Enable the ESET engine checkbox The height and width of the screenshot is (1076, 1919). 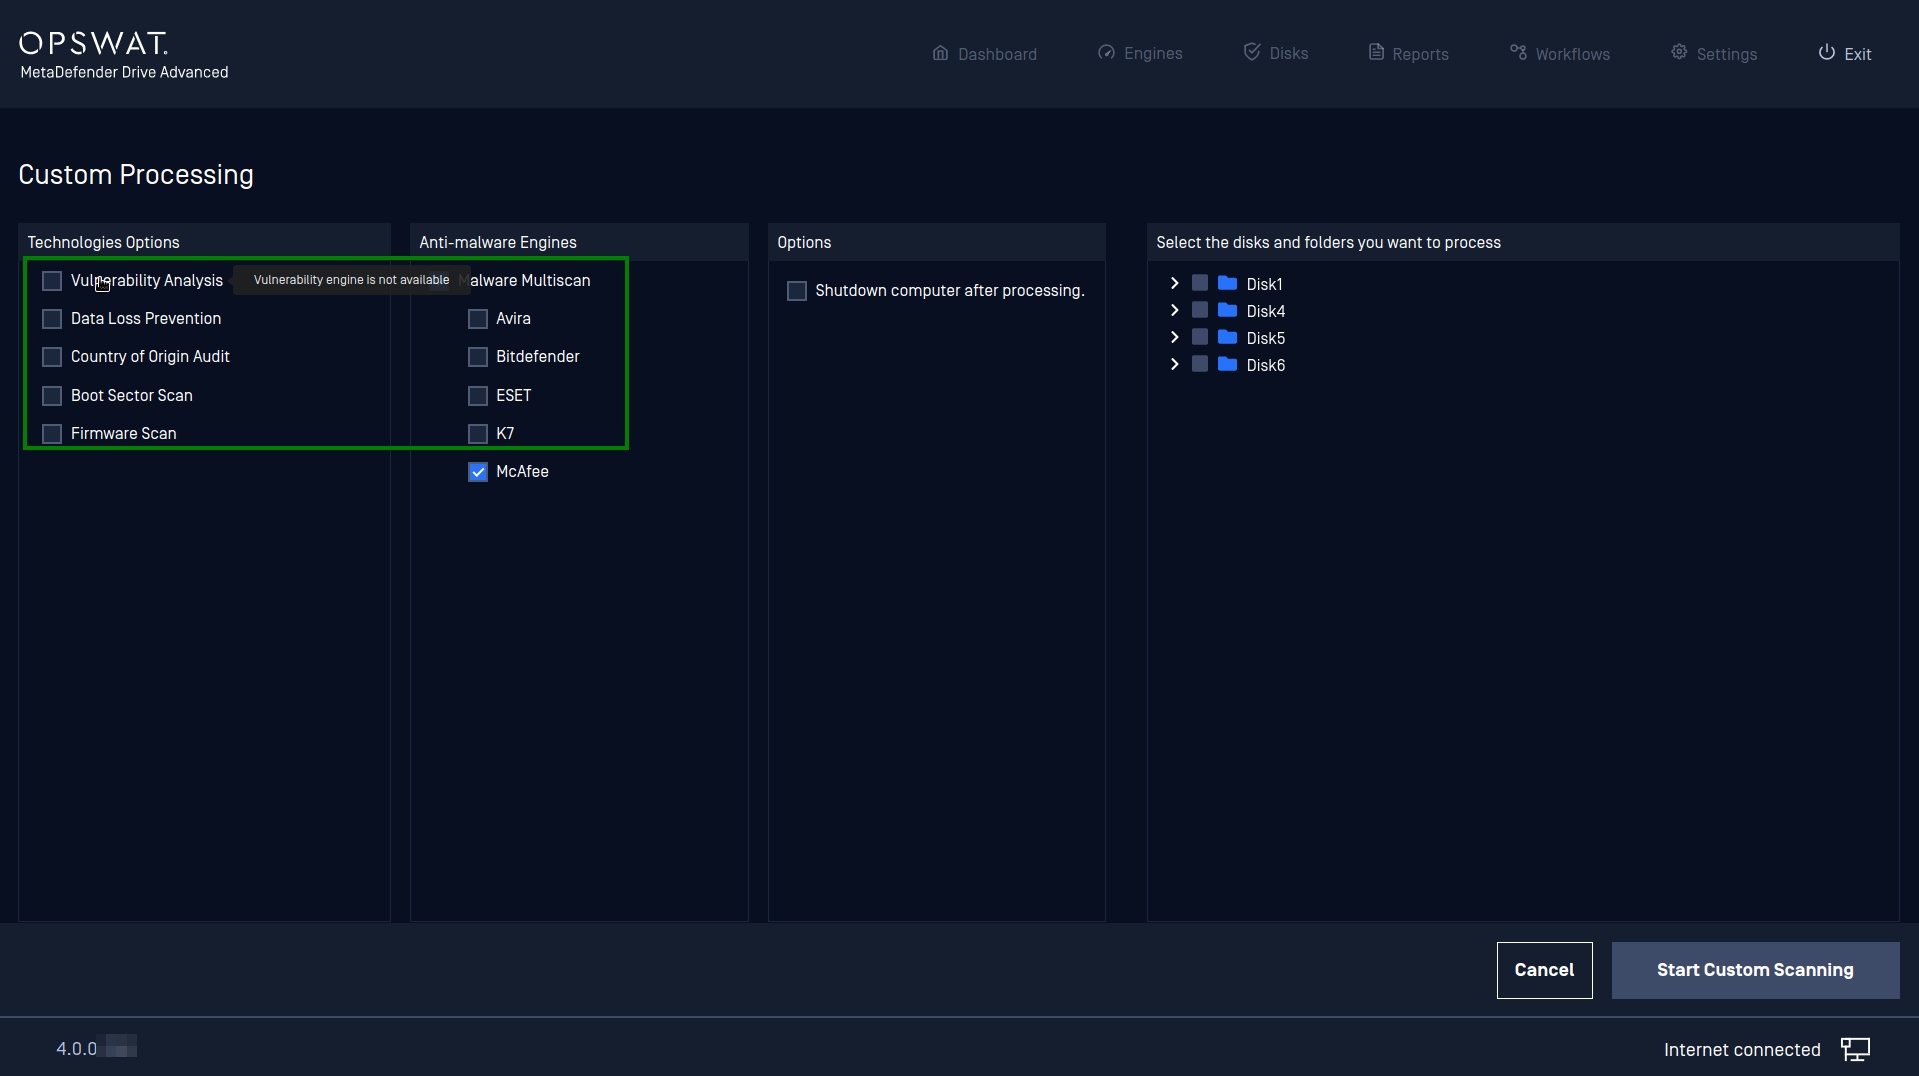pyautogui.click(x=478, y=396)
